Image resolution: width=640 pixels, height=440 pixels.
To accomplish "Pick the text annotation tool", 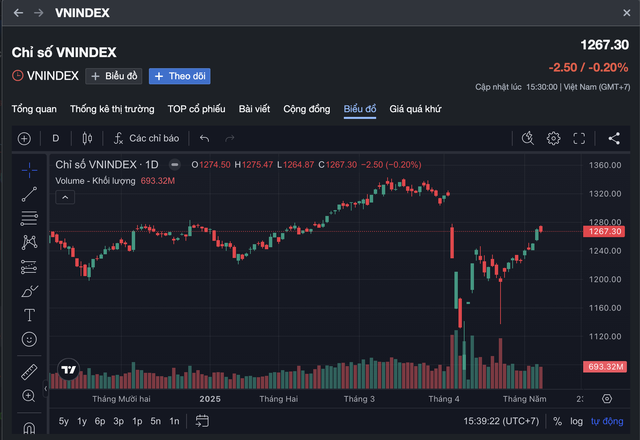I will point(29,315).
